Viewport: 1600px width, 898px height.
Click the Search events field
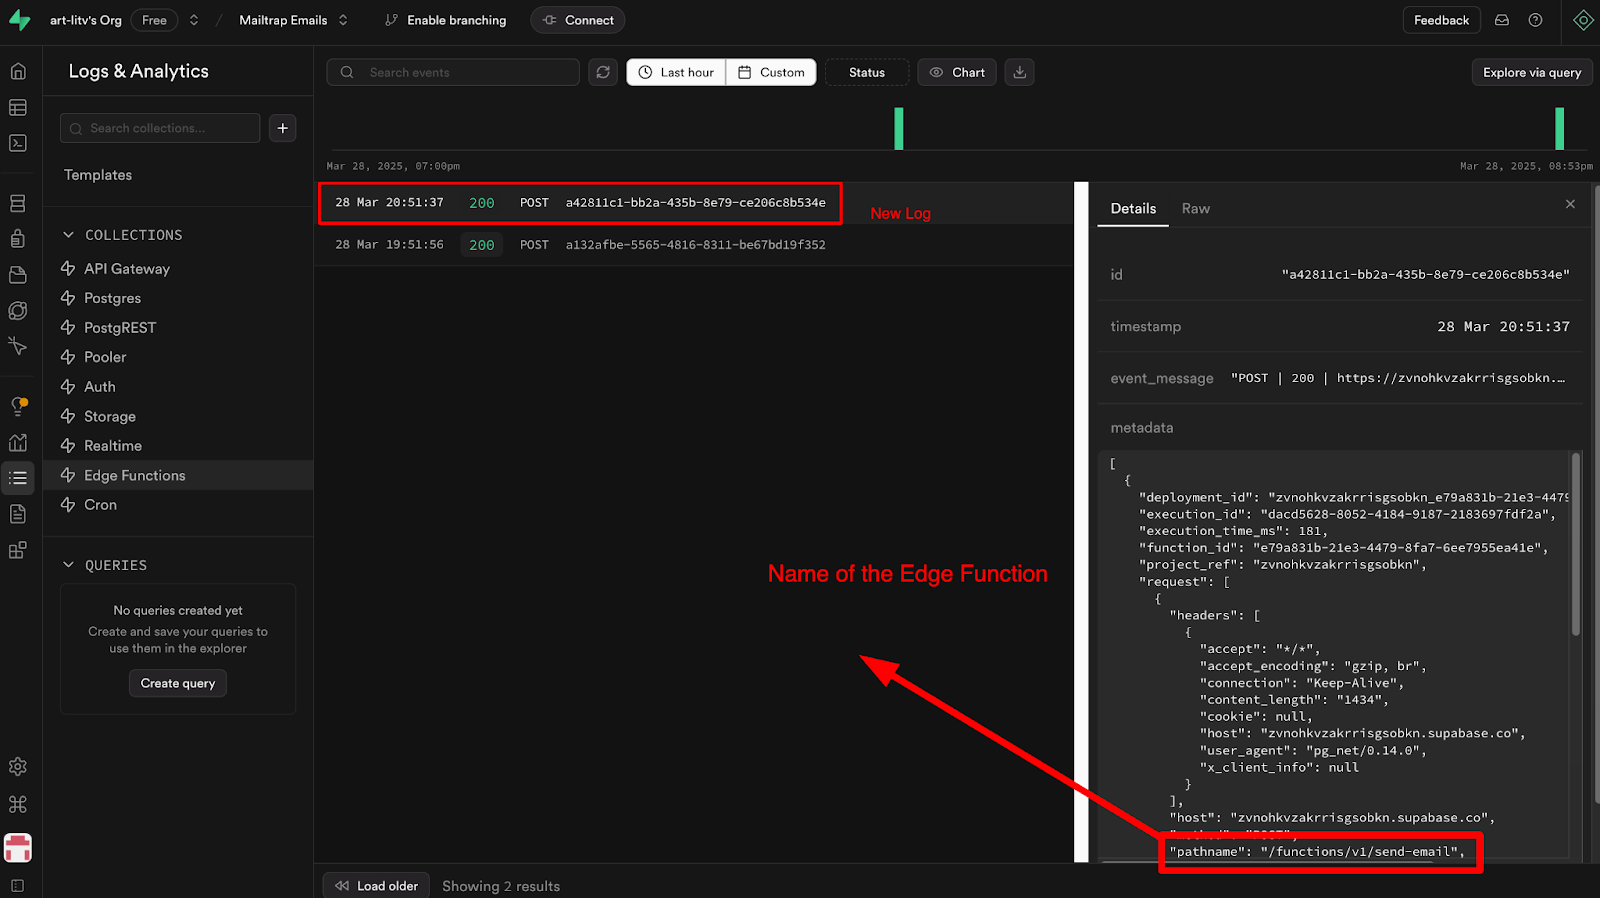point(453,72)
